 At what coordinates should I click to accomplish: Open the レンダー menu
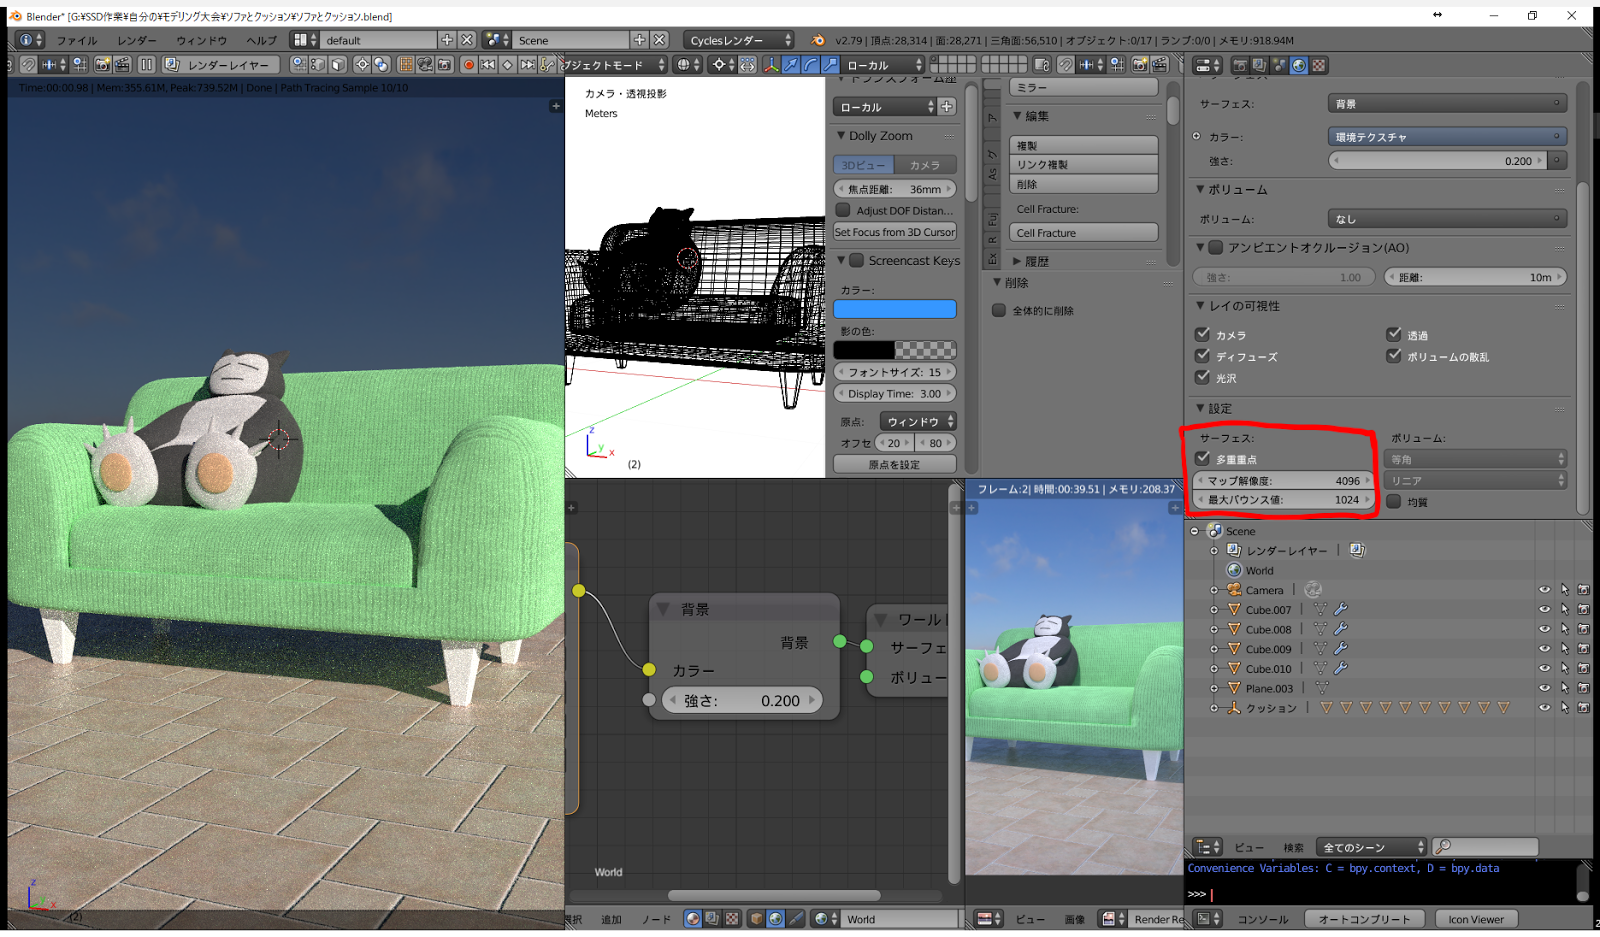click(x=137, y=41)
